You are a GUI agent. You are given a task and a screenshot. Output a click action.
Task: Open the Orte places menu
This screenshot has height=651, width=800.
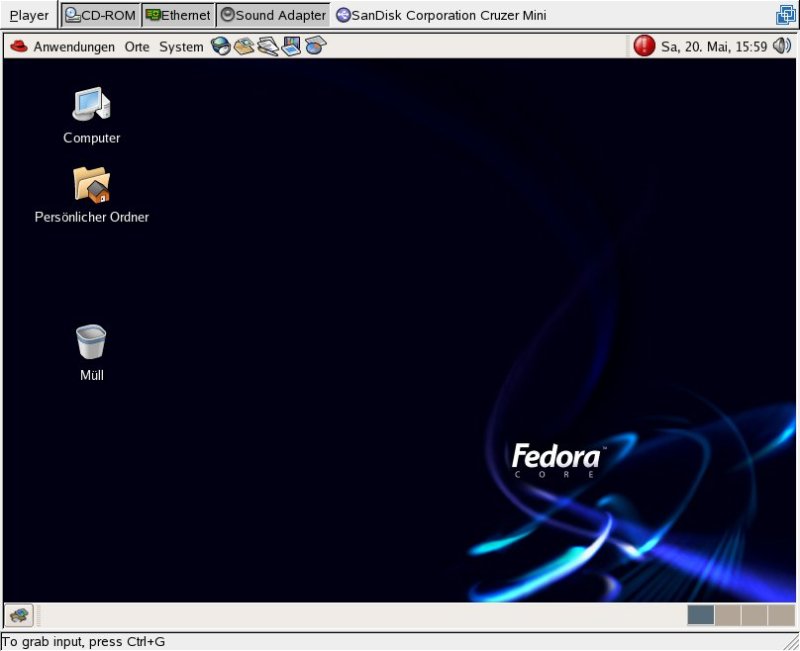point(137,47)
